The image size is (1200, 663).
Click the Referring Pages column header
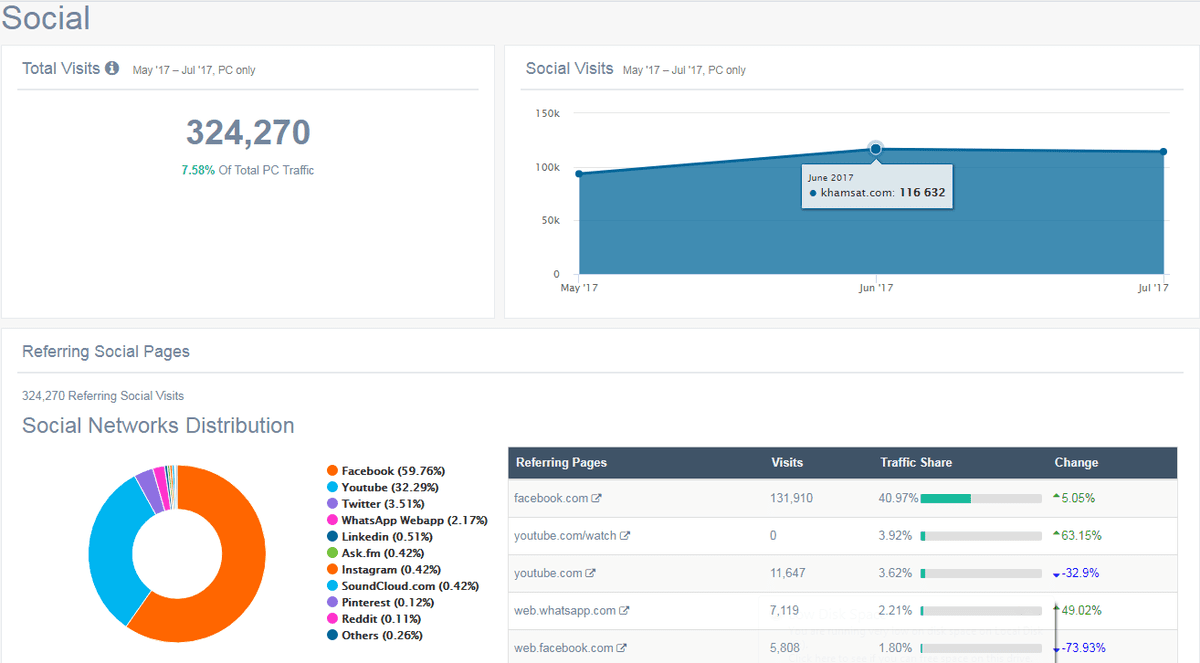pyautogui.click(x=561, y=463)
